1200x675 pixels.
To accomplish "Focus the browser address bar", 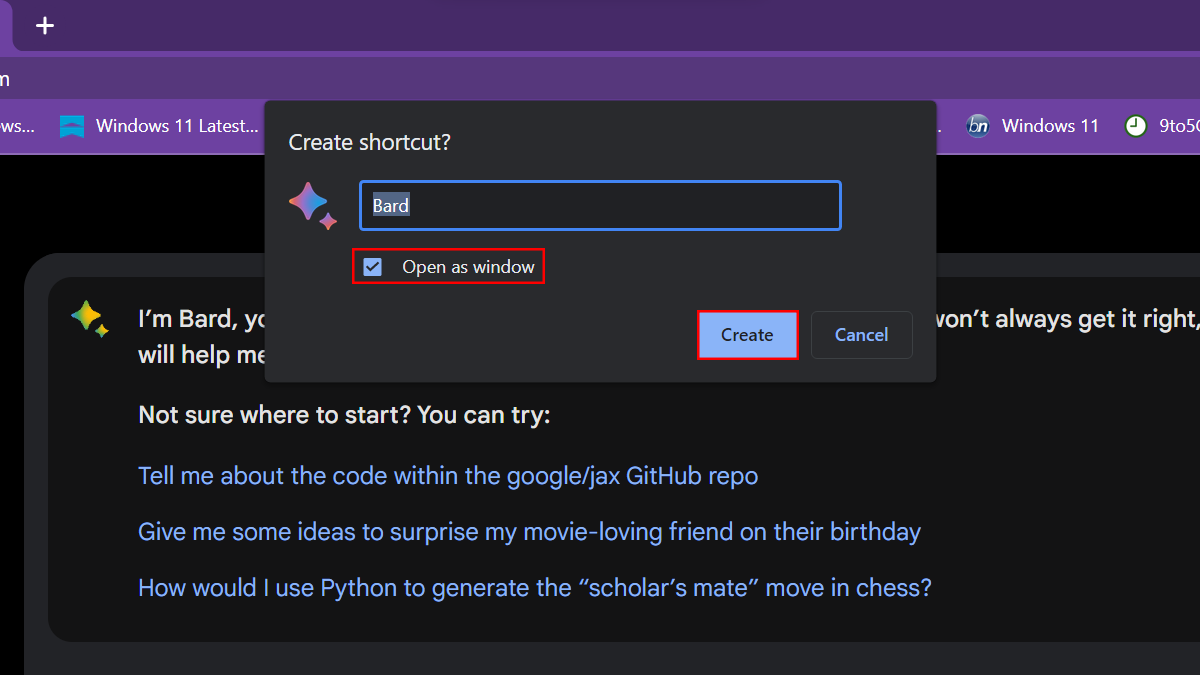I will (600, 78).
